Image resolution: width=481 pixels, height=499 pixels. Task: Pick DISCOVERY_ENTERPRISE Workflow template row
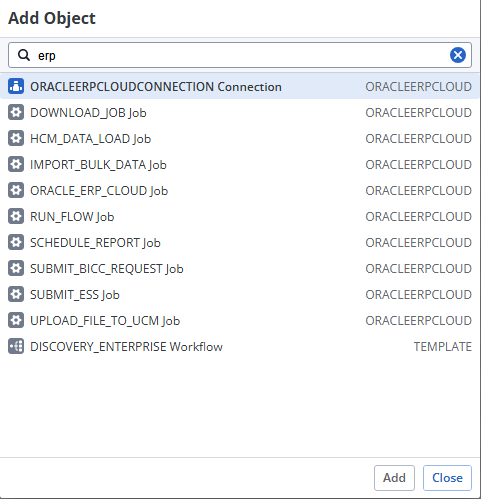[x=240, y=346]
